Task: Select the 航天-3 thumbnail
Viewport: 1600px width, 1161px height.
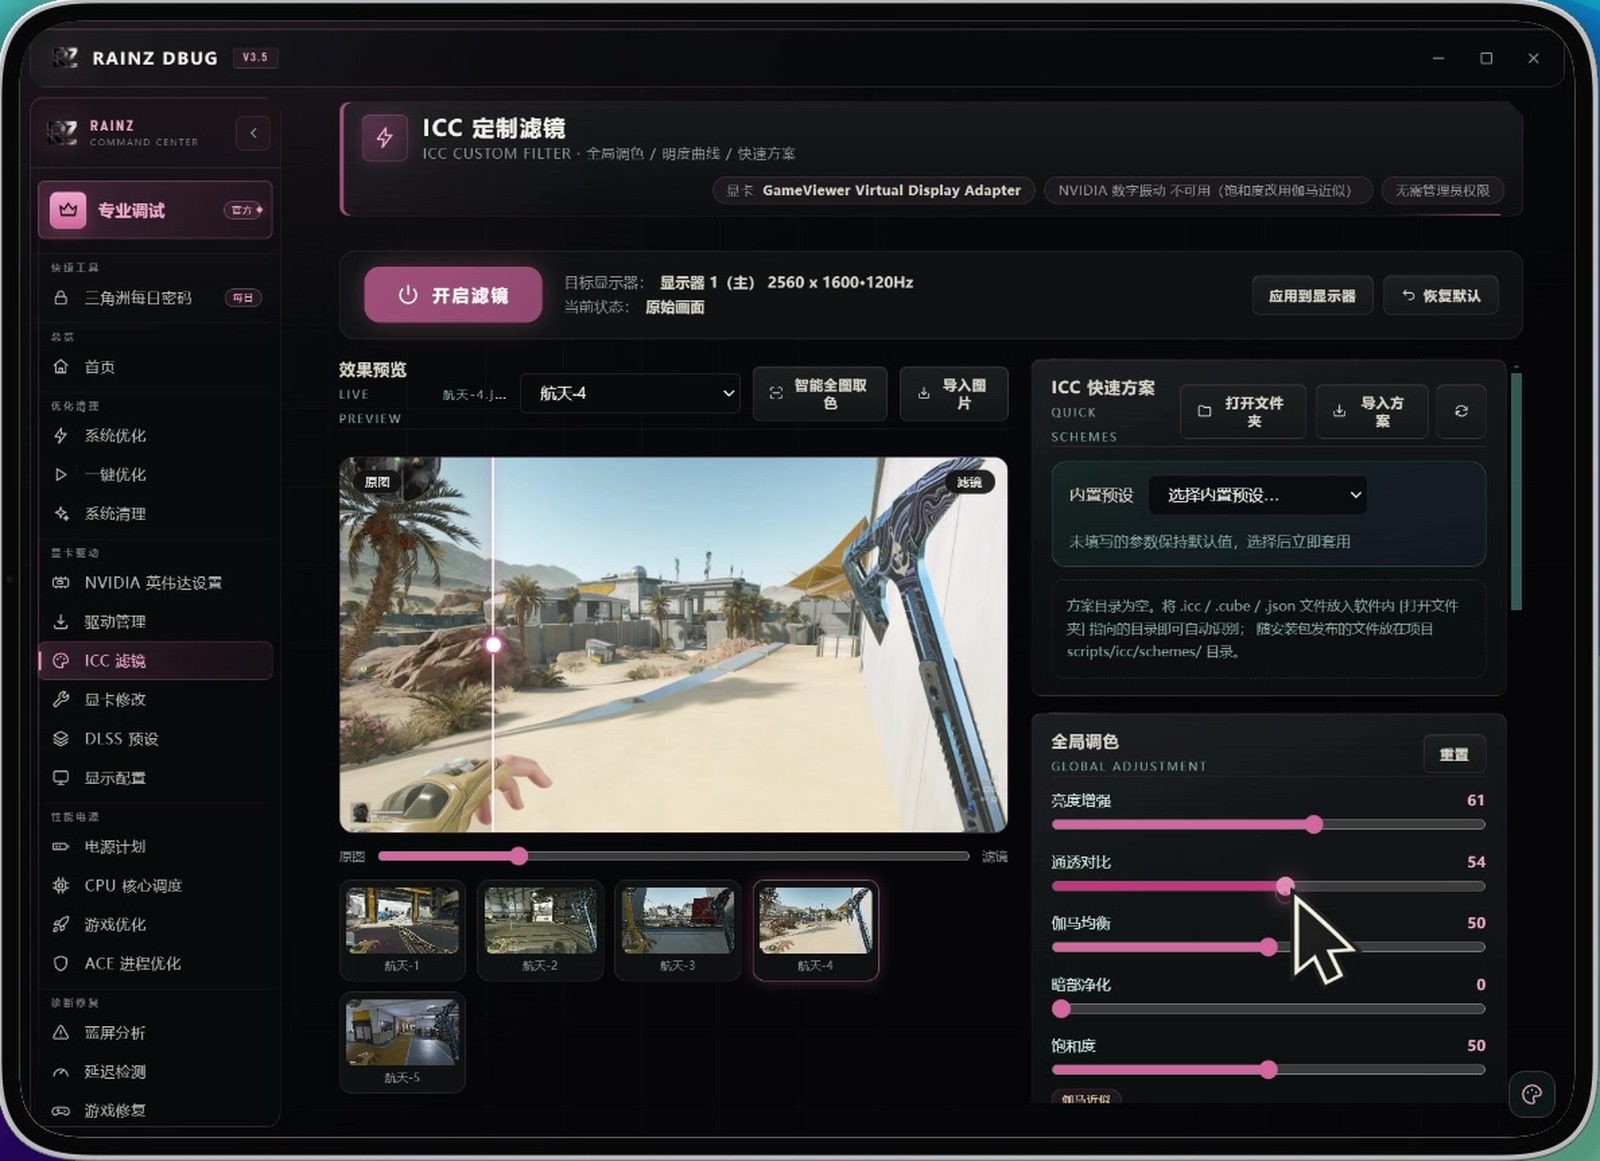Action: pos(677,930)
